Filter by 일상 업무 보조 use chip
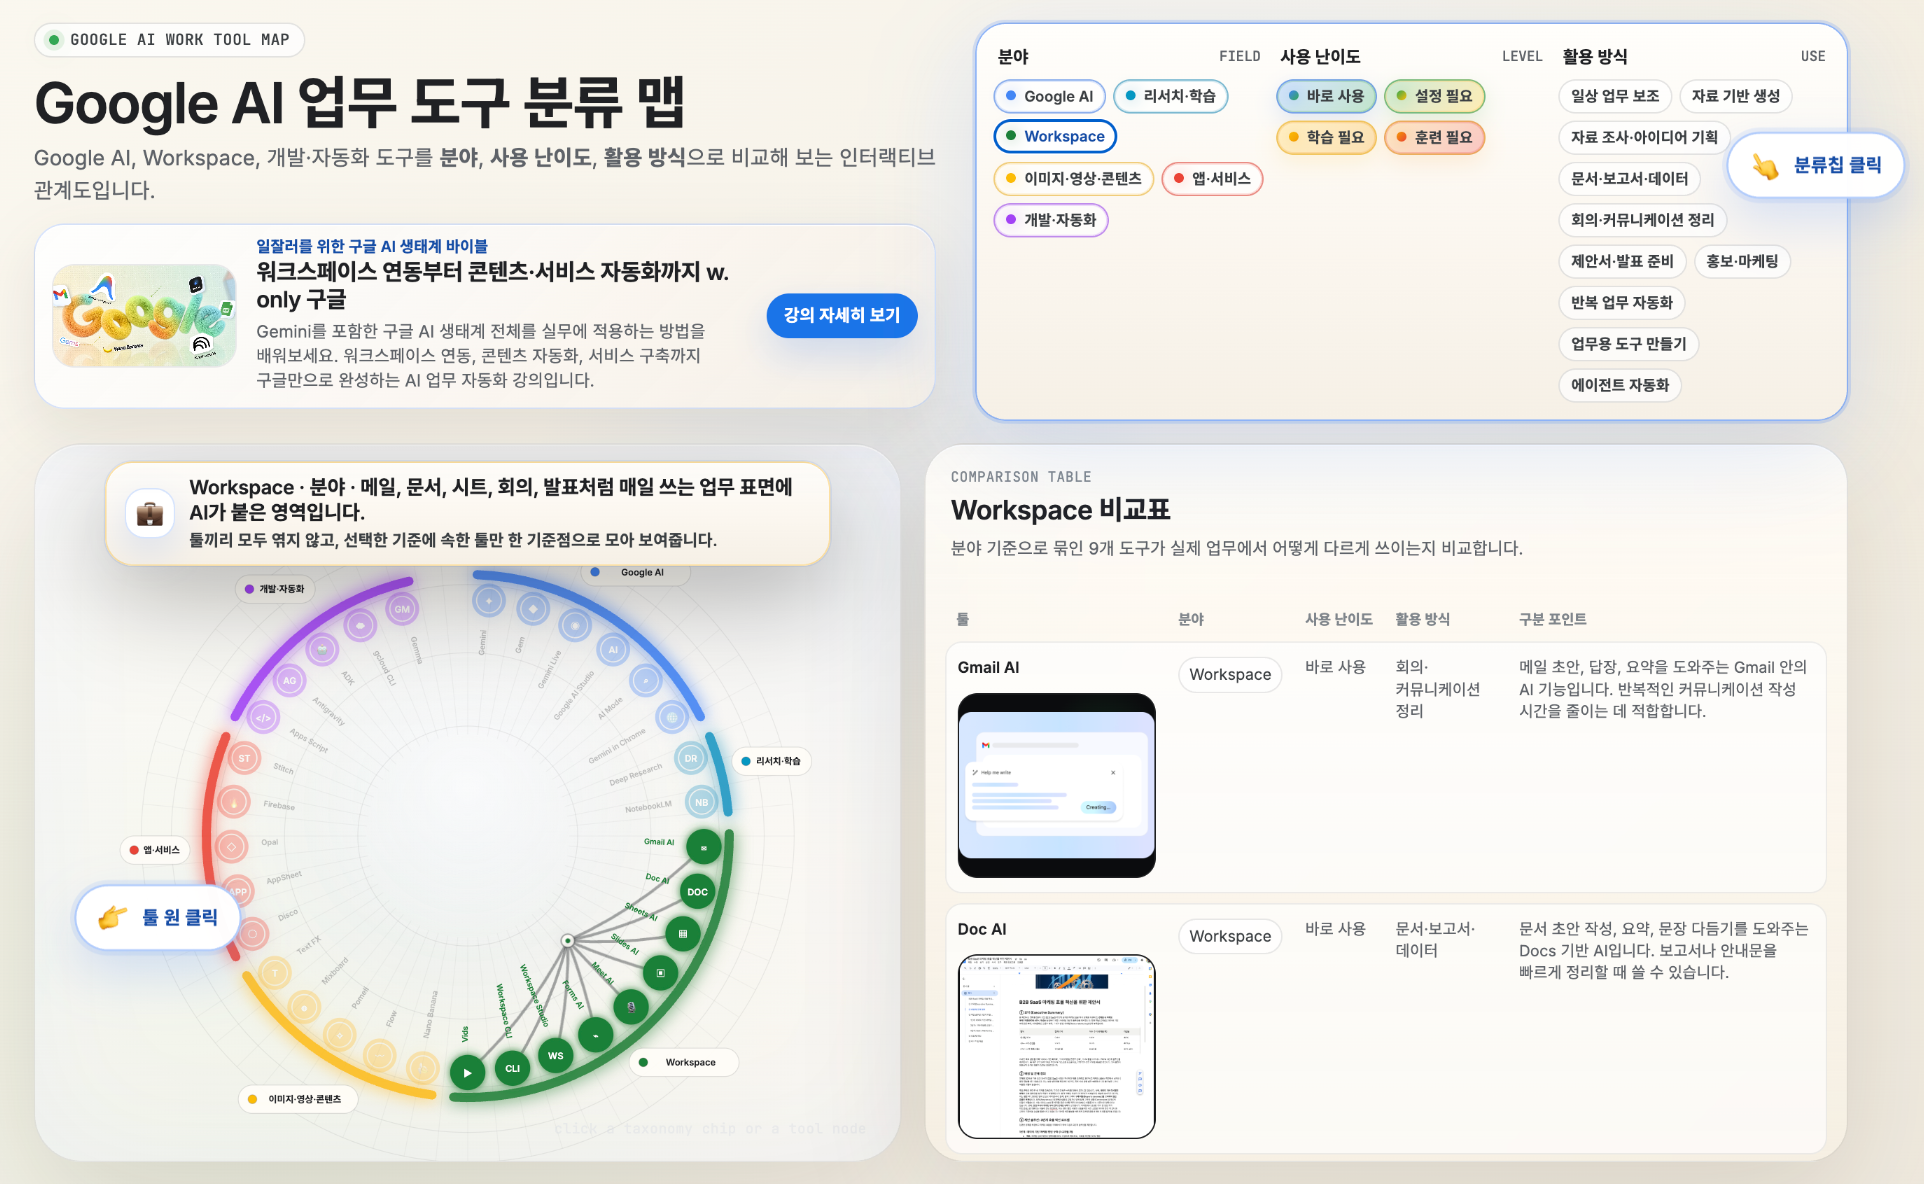 coord(1615,96)
